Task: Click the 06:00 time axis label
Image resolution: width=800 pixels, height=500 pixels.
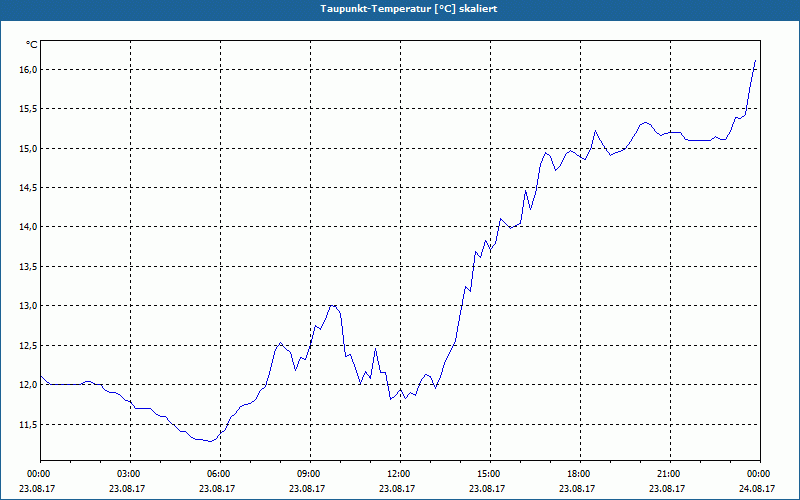Action: pyautogui.click(x=220, y=473)
